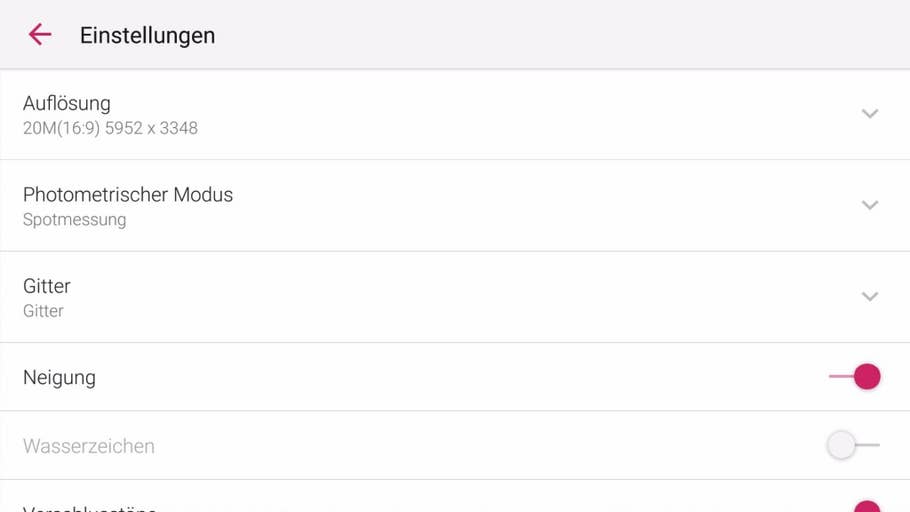Tap the Wasserzeichen label
Screen dimensions: 910x512
tap(89, 446)
